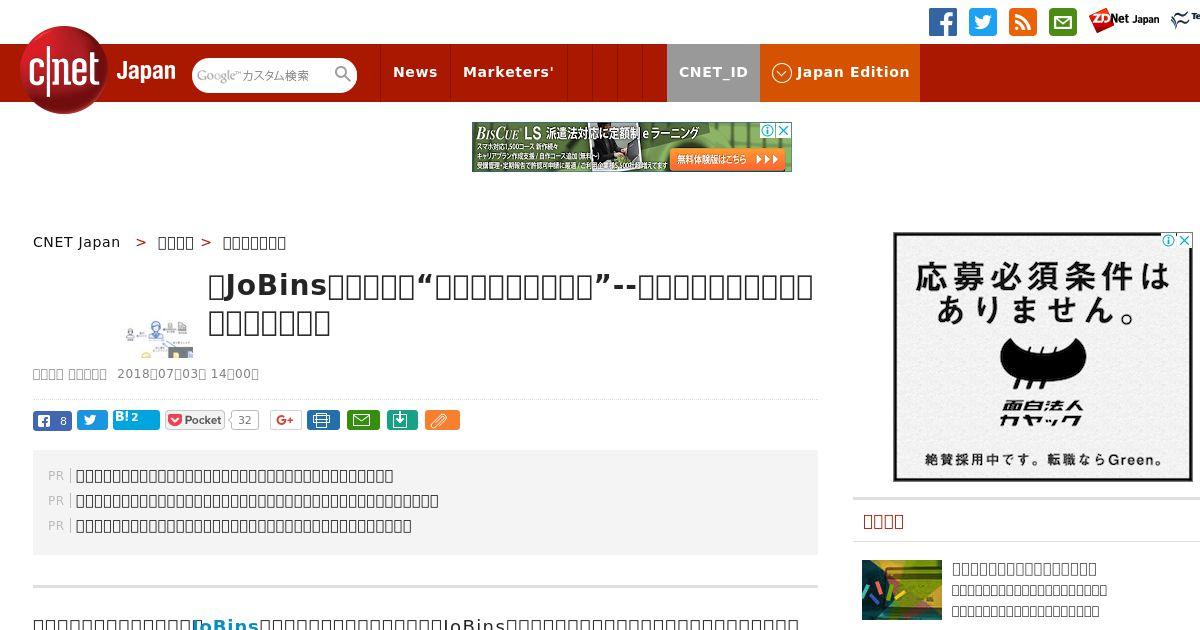Image resolution: width=1200 pixels, height=630 pixels.
Task: Open the CNET_ID tab
Action: [x=713, y=72]
